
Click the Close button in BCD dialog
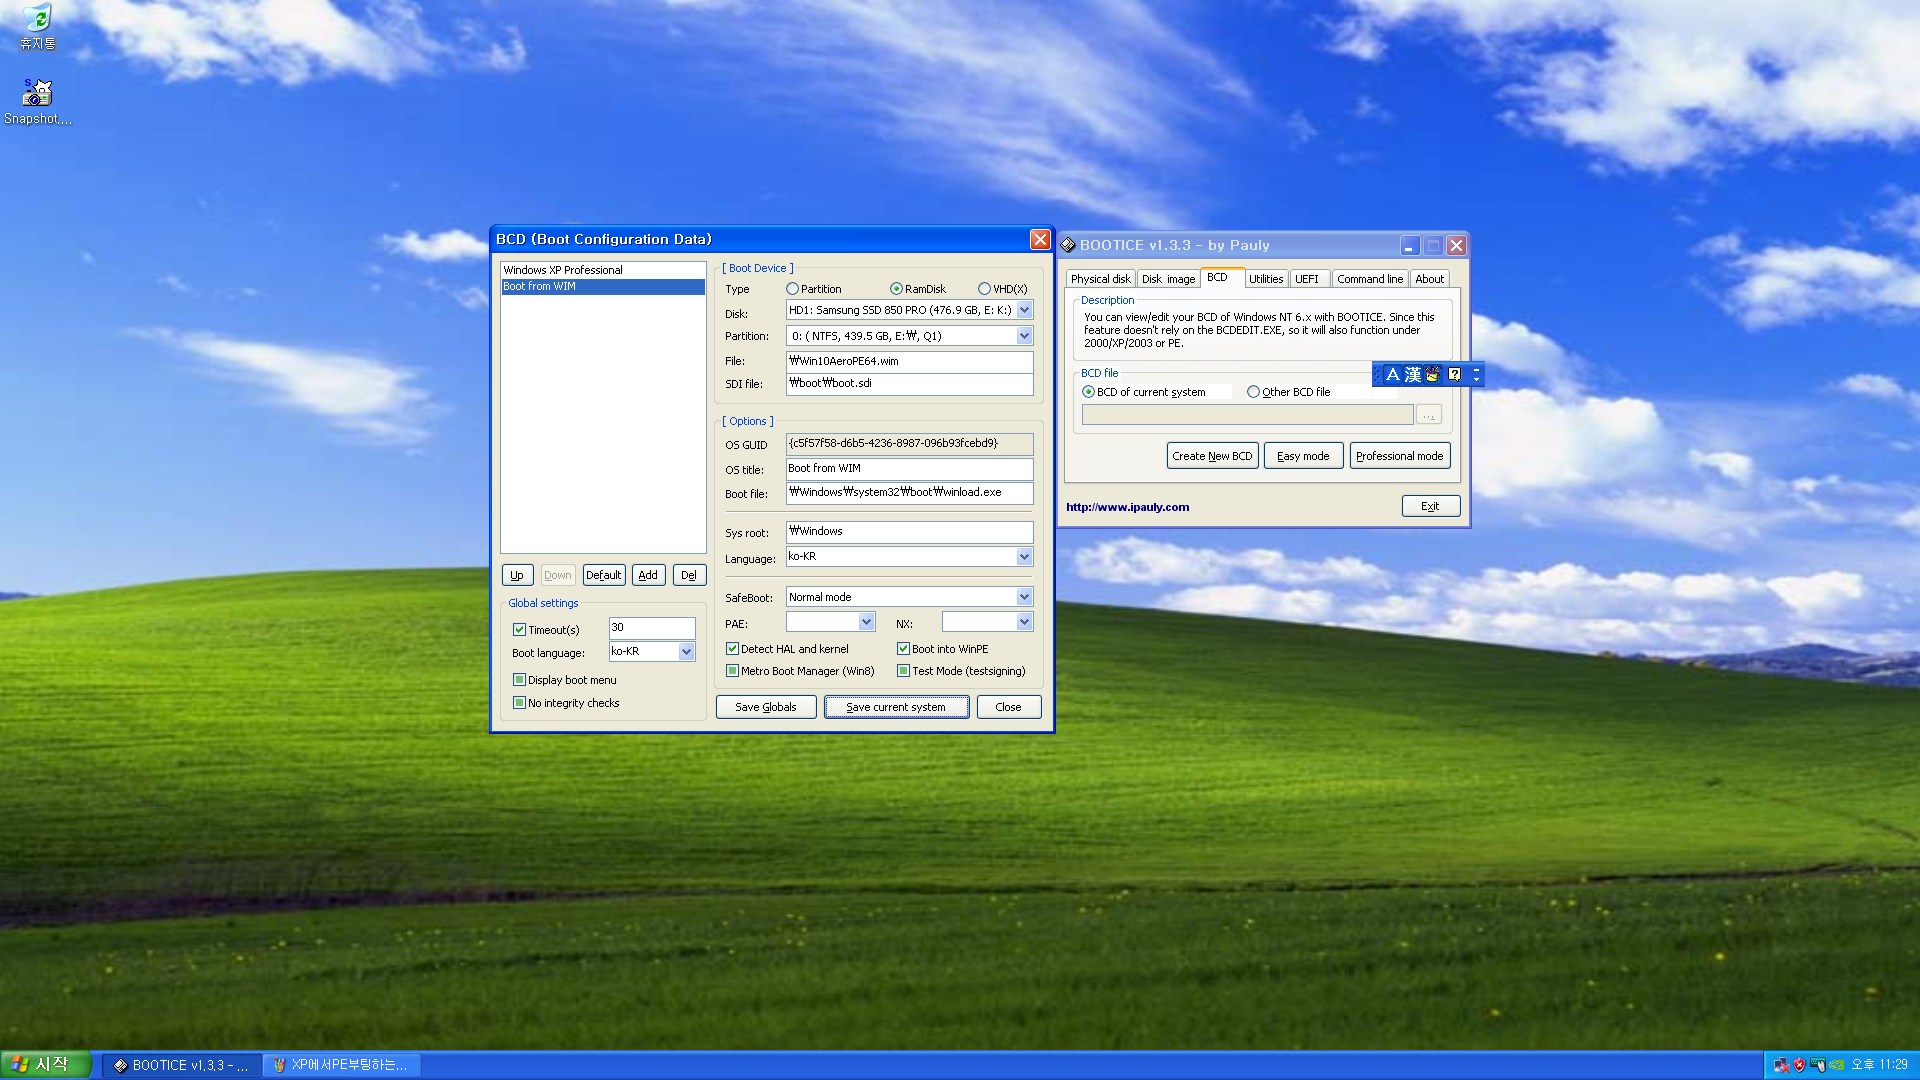pos(1008,707)
